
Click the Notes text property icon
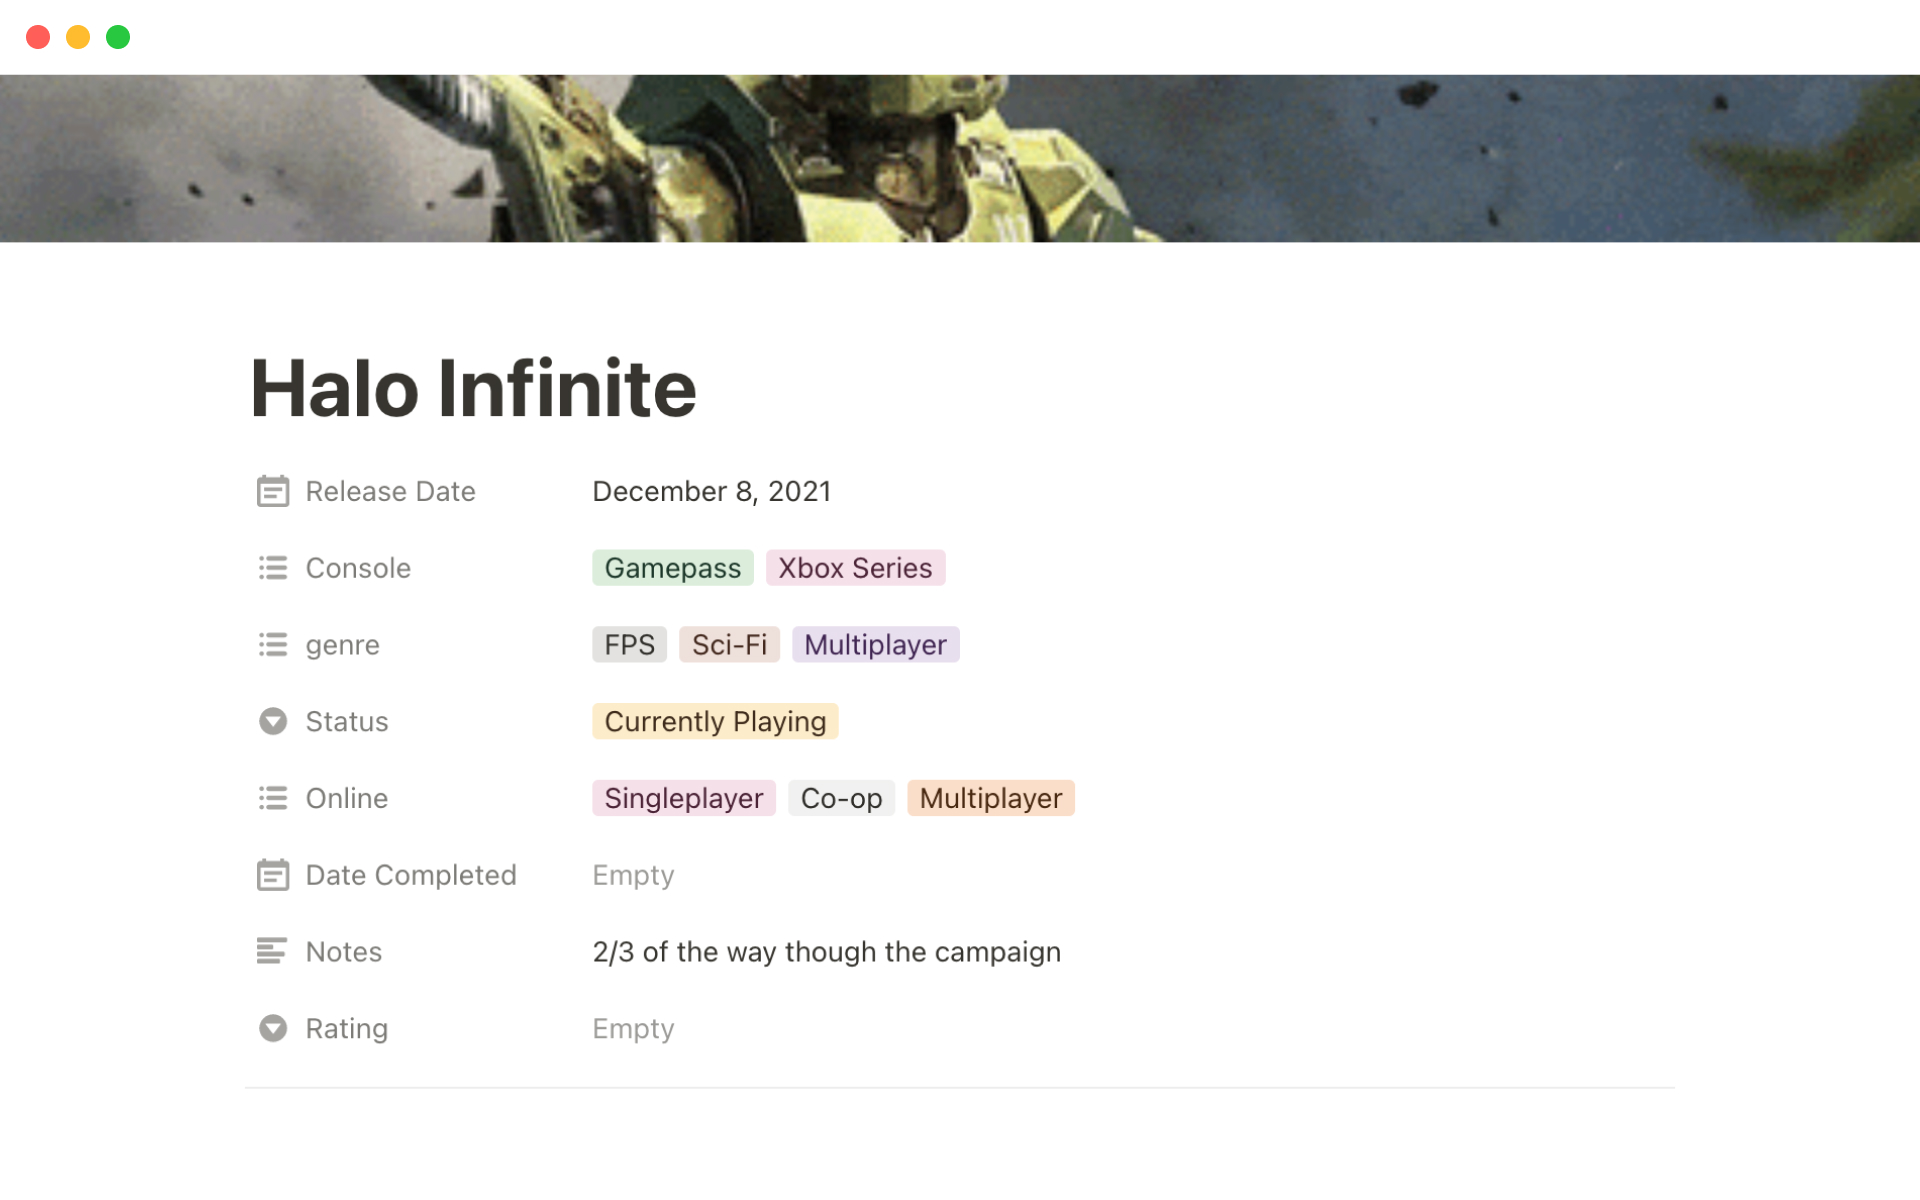pos(272,951)
